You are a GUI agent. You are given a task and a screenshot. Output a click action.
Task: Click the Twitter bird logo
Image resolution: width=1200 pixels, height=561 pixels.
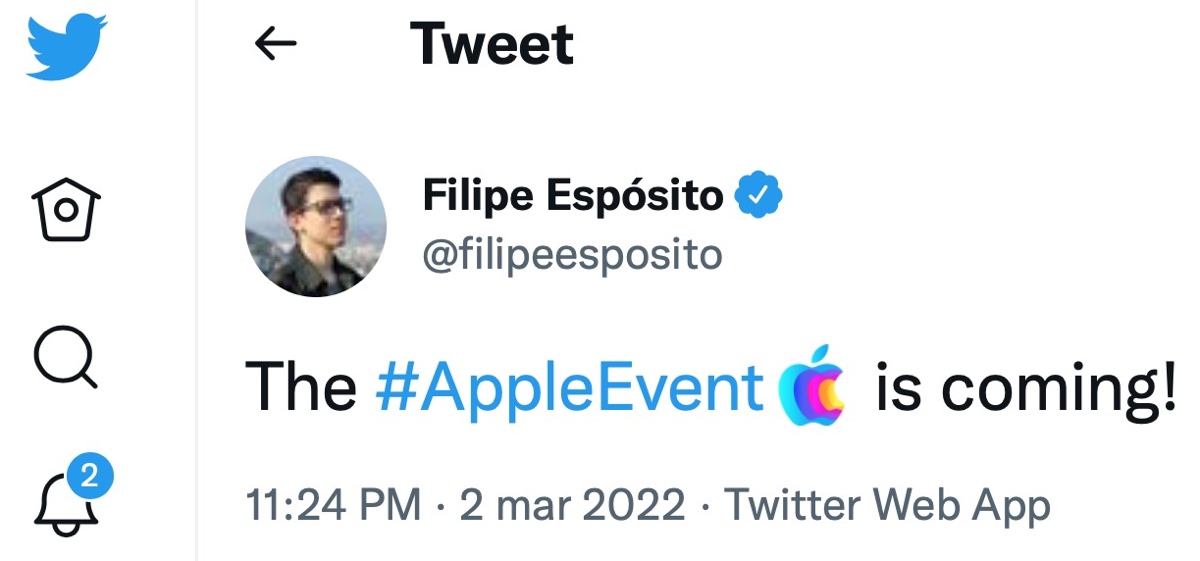tap(65, 47)
